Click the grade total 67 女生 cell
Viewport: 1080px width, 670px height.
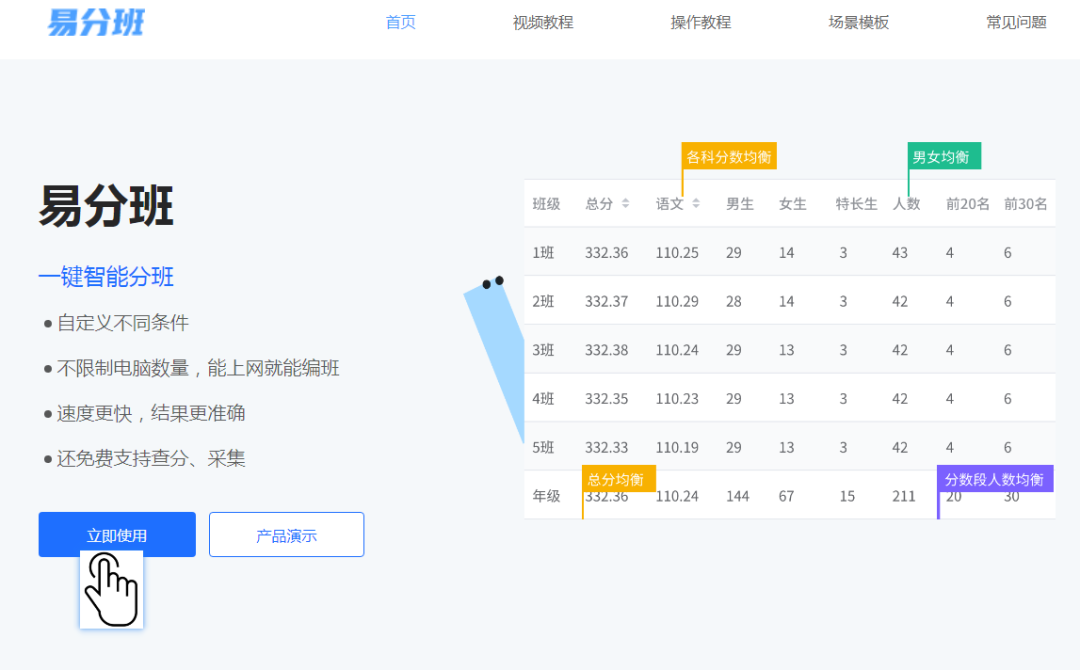pyautogui.click(x=787, y=496)
